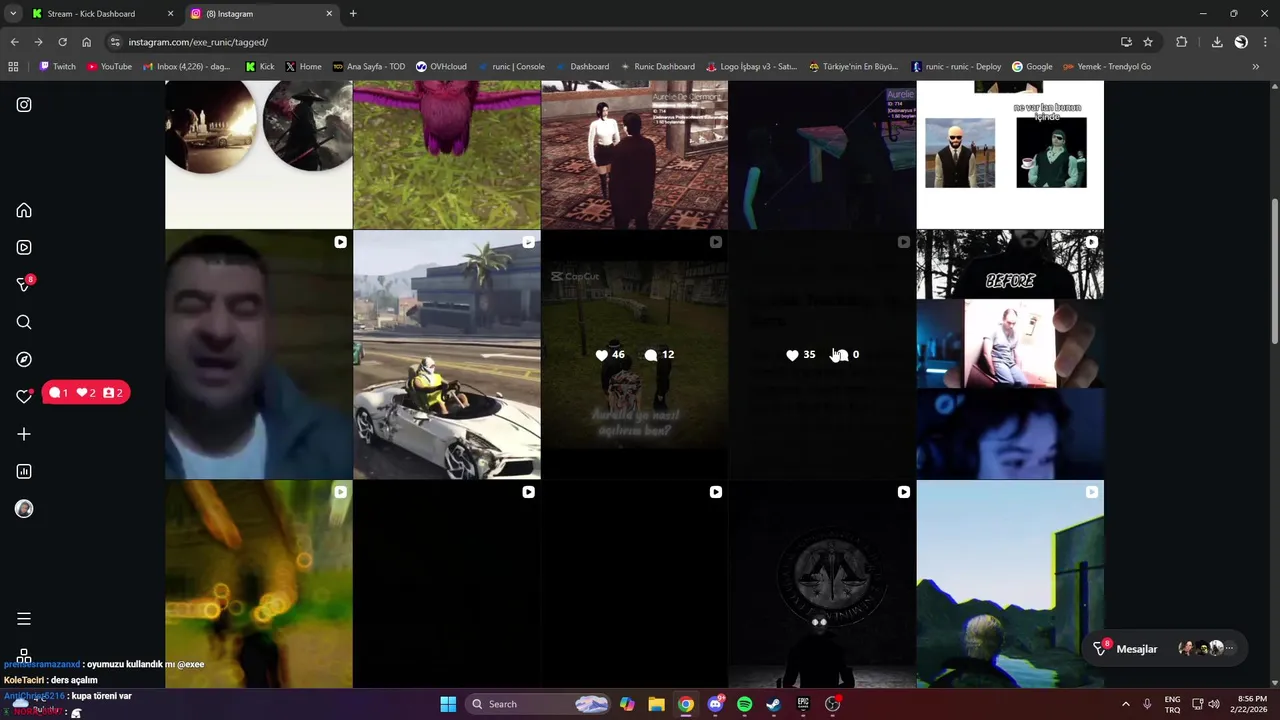Click the notification count popup bubble
1280x720 pixels.
86,393
